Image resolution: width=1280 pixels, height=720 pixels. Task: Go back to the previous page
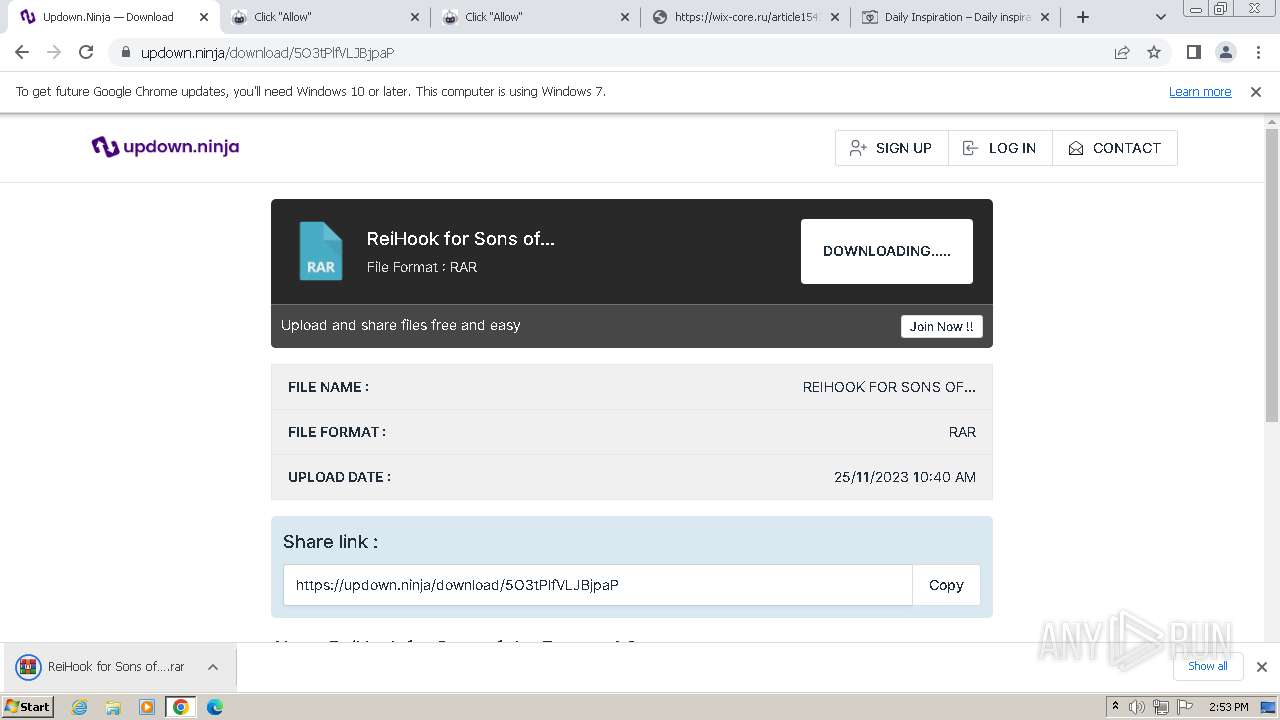pyautogui.click(x=22, y=52)
